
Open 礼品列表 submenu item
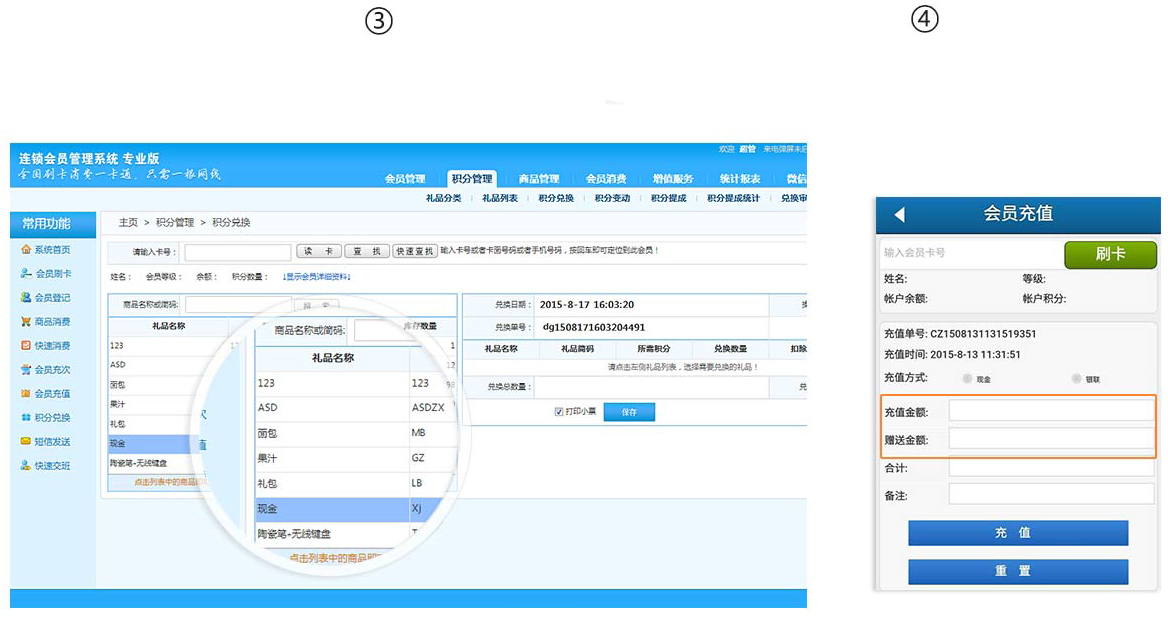pyautogui.click(x=500, y=198)
